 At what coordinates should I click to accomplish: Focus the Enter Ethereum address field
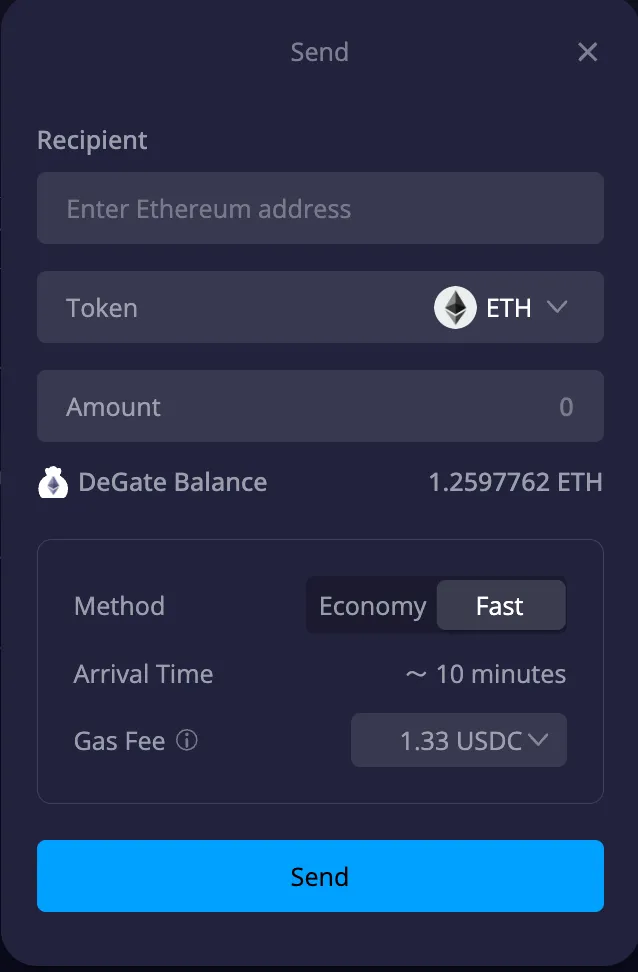click(x=320, y=208)
